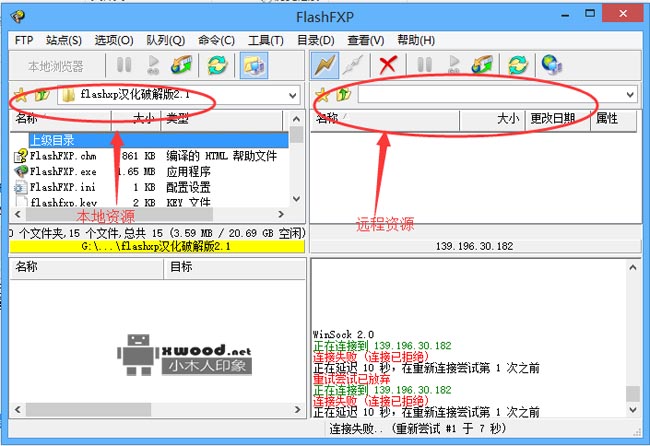Click the FlashFXP title bar app icon

coord(18,17)
